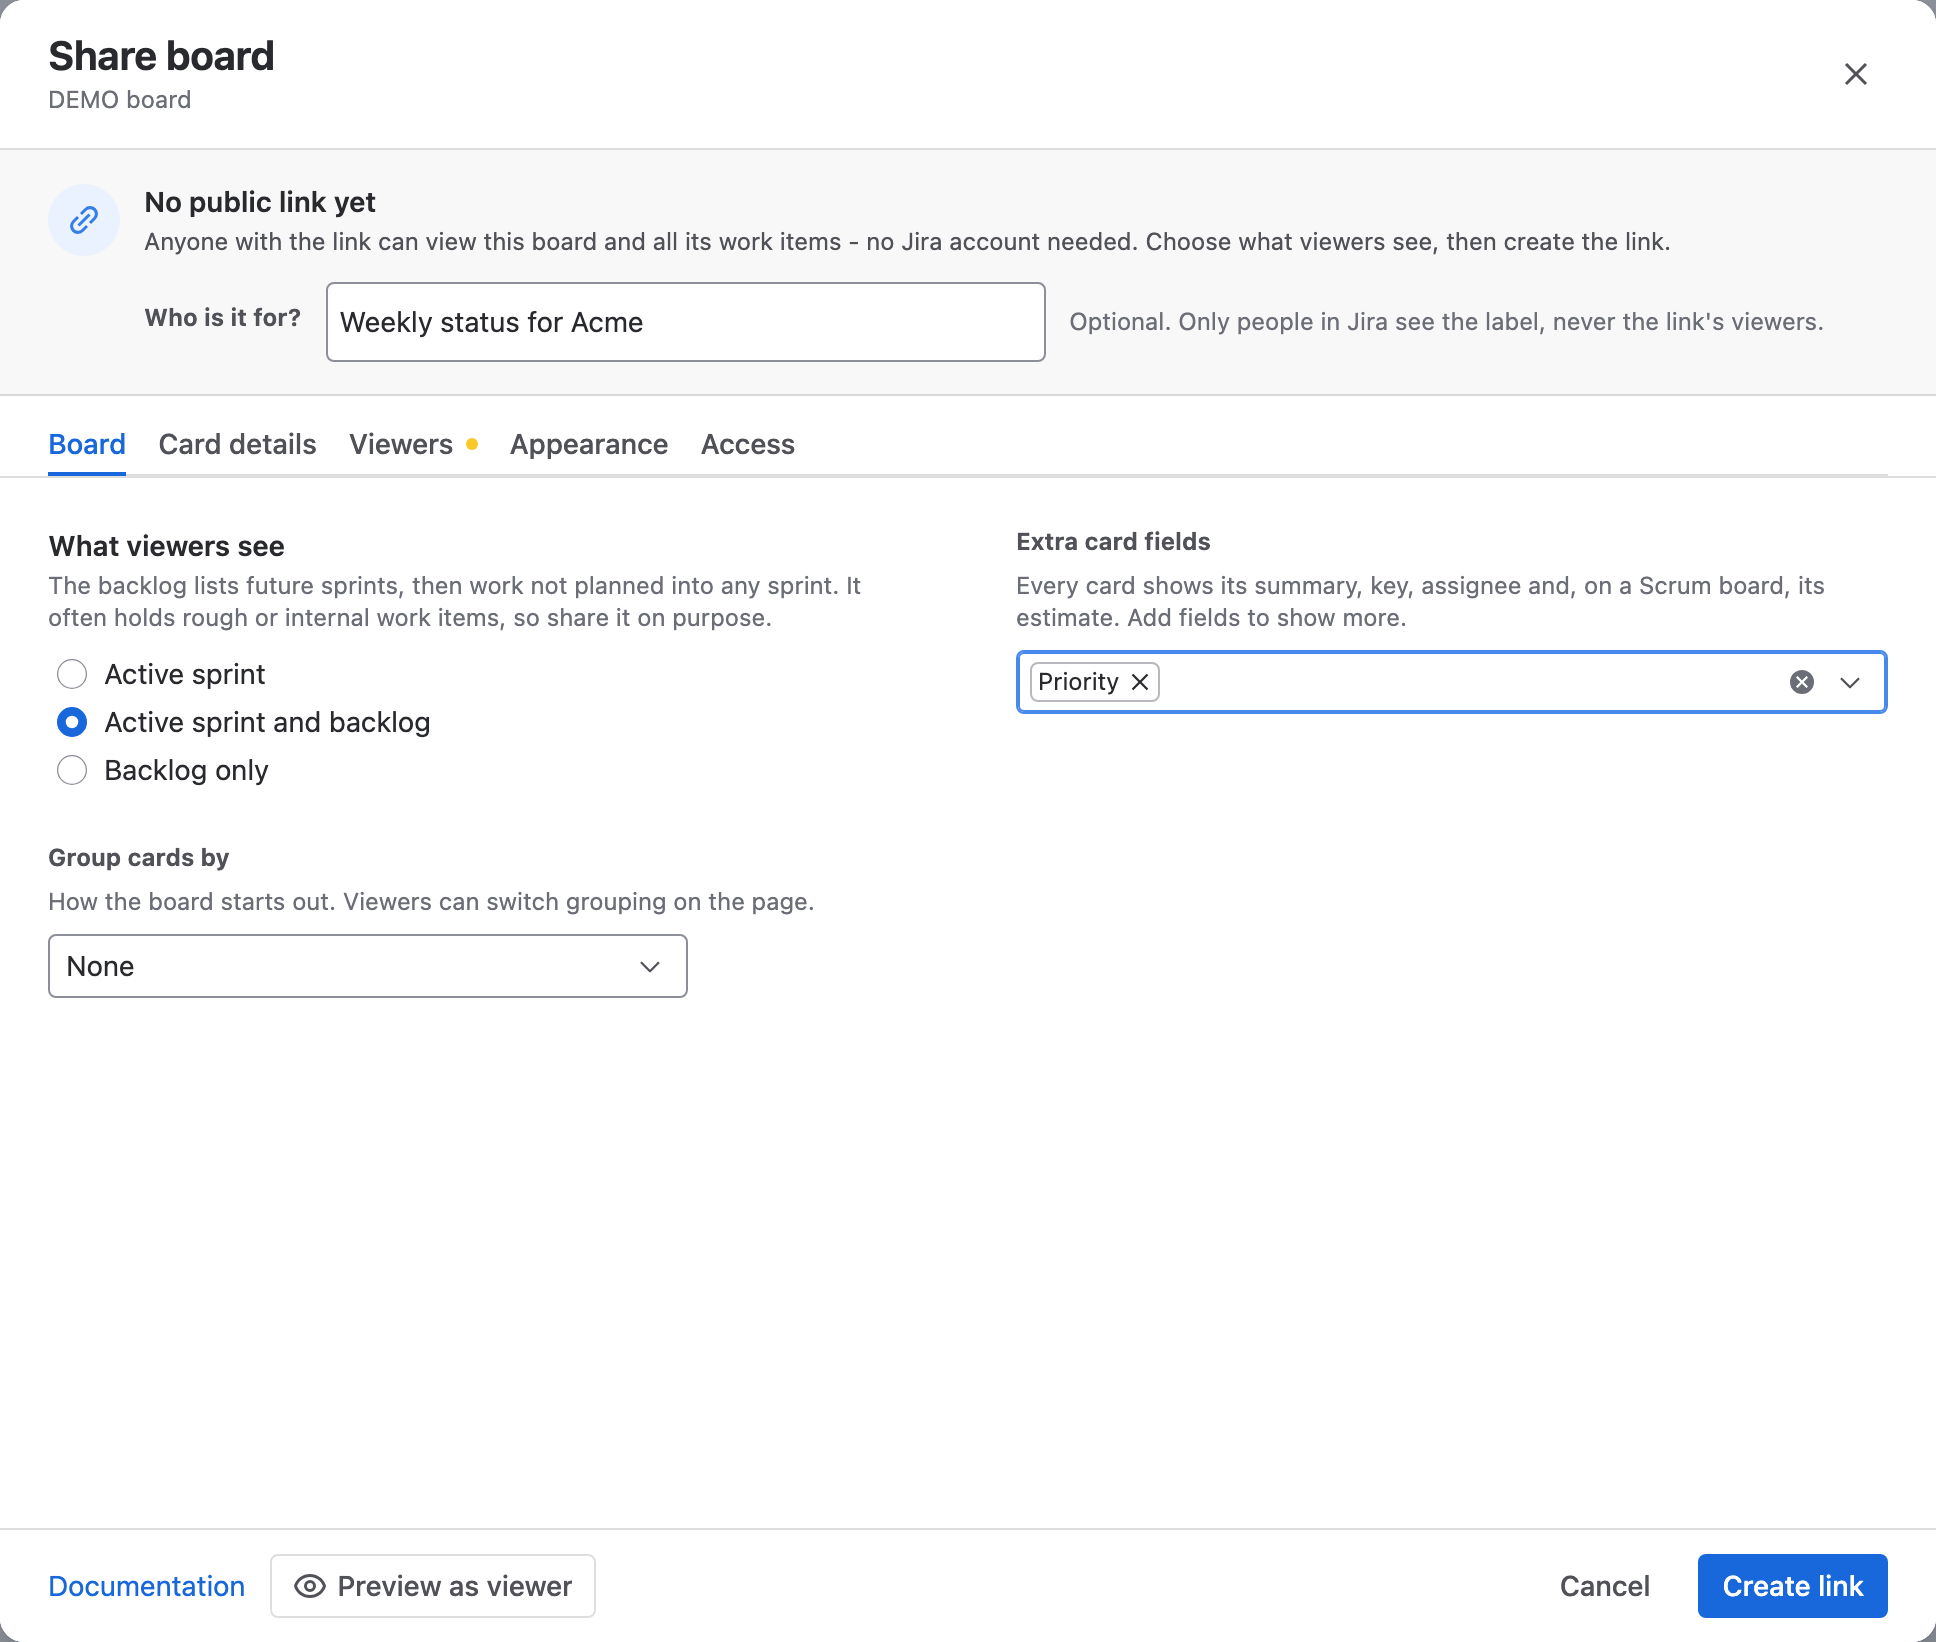Switch to the Access tab

pyautogui.click(x=748, y=444)
